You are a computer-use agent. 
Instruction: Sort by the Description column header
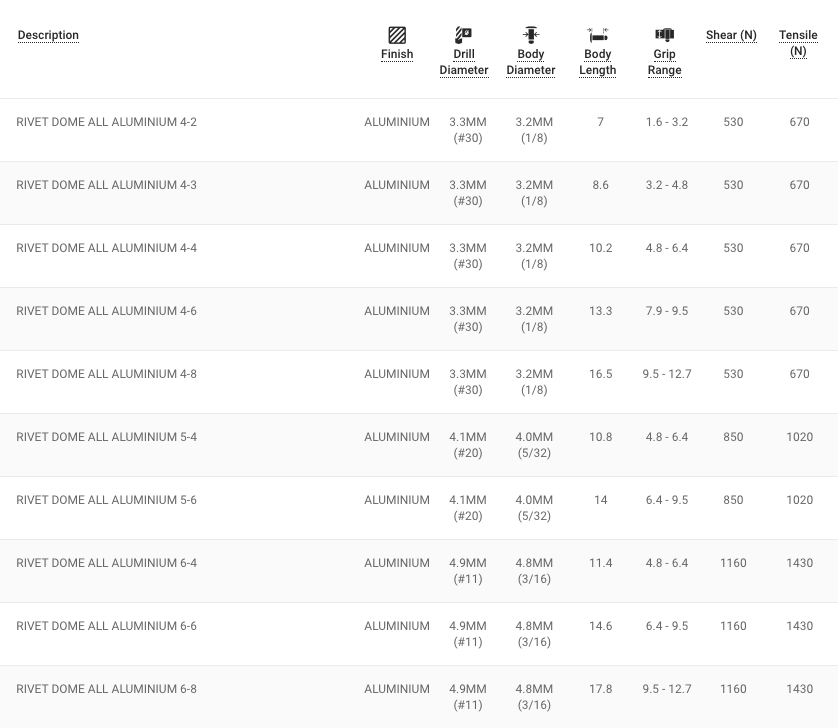click(48, 35)
